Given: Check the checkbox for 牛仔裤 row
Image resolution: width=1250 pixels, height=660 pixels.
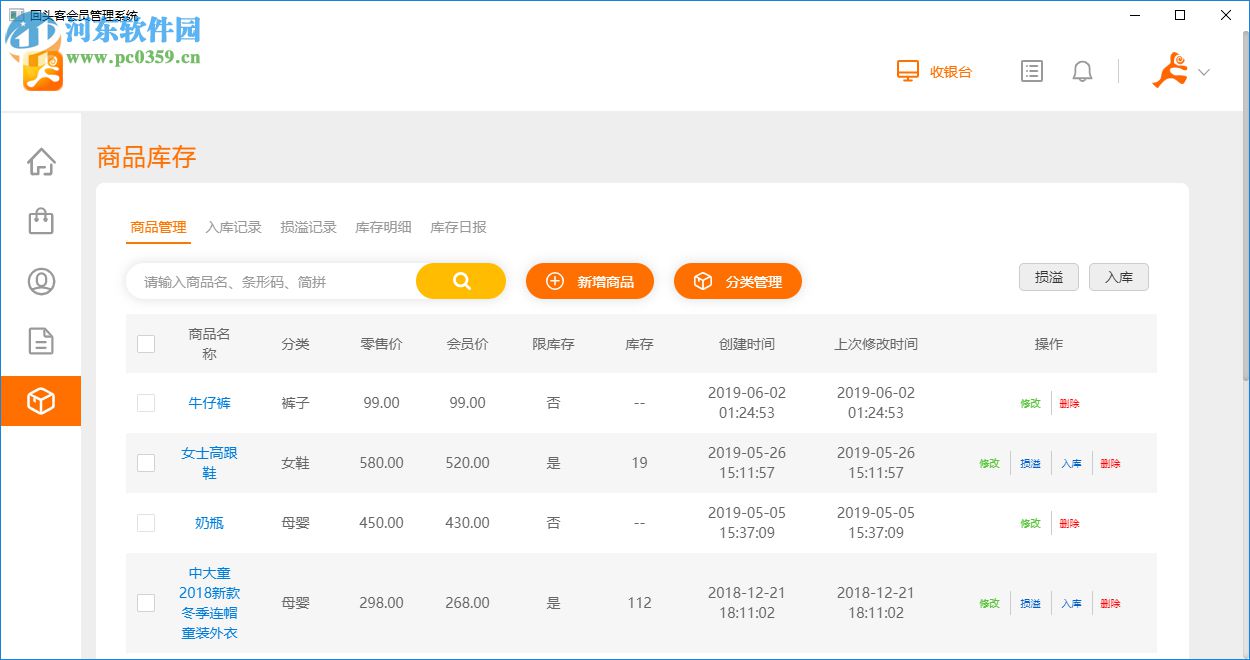Looking at the screenshot, I should tap(146, 403).
